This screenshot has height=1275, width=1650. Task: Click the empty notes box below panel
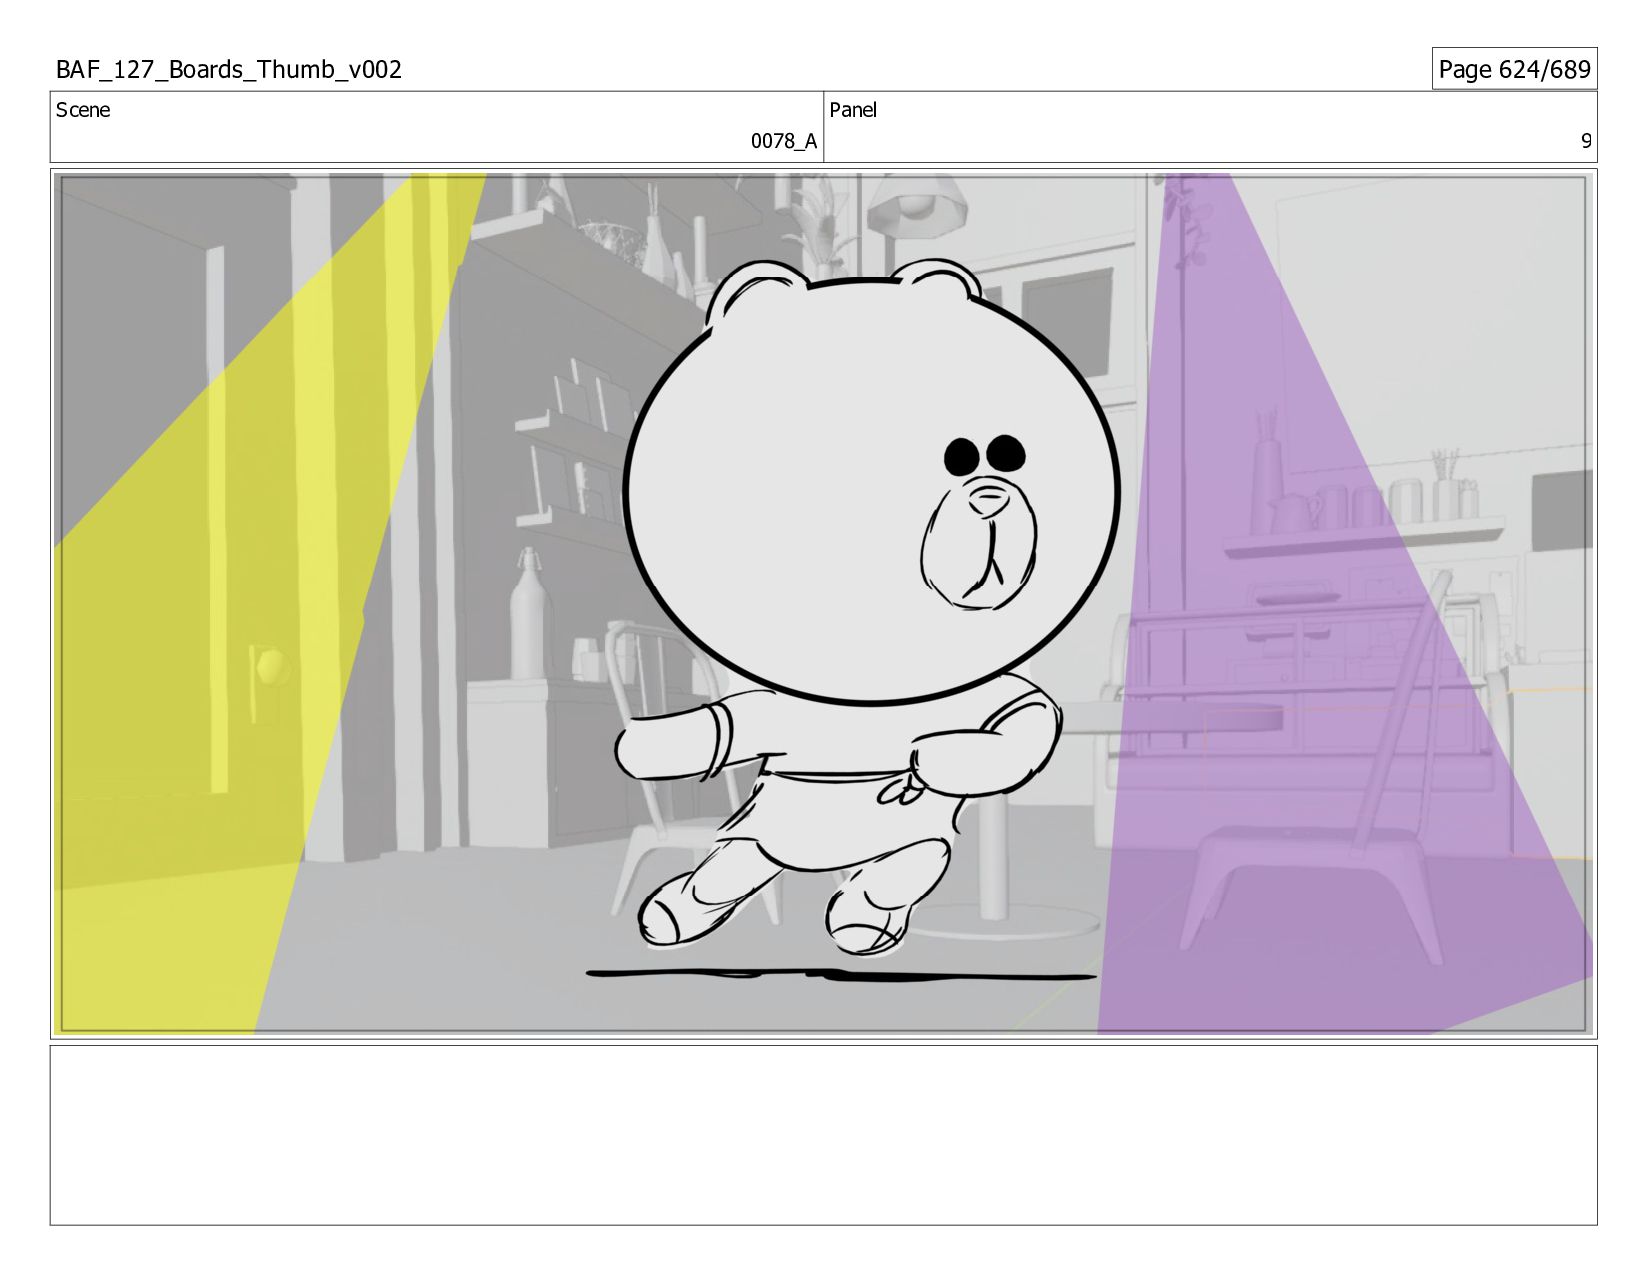point(823,1135)
